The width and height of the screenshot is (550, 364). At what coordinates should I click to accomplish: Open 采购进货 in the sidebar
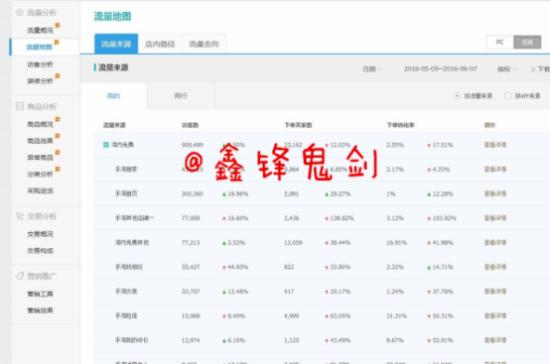(40, 191)
